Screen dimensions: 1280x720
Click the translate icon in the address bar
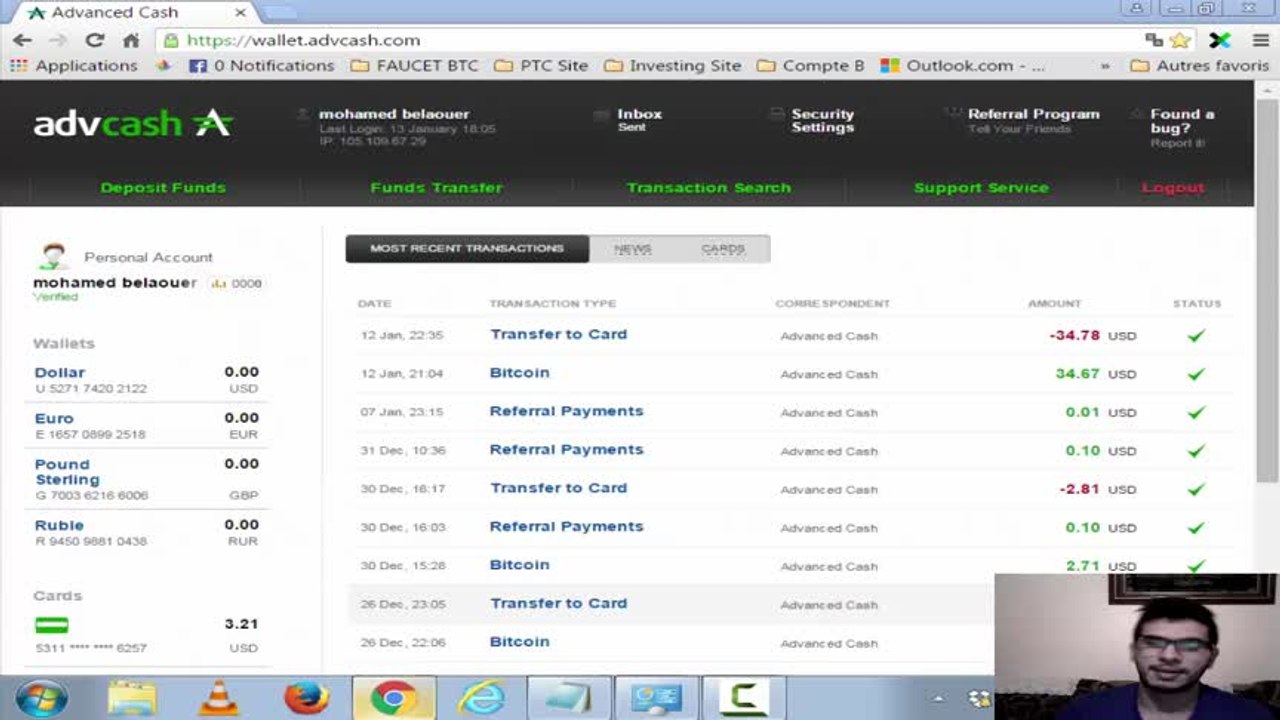(x=1155, y=41)
